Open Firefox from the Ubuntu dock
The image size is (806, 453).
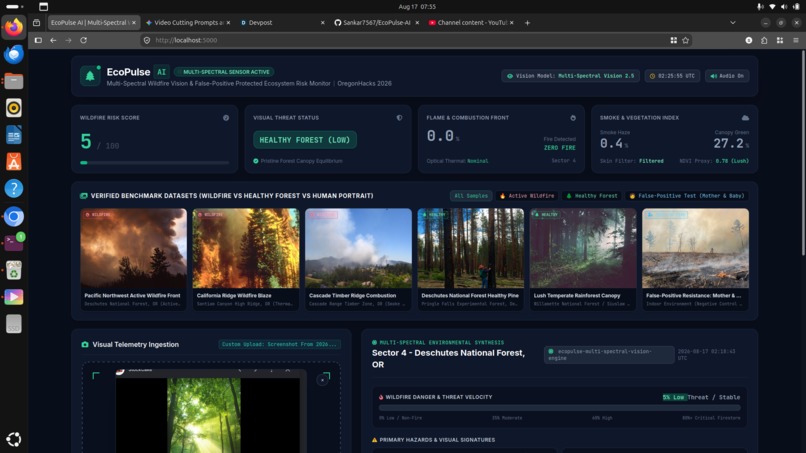pyautogui.click(x=14, y=27)
